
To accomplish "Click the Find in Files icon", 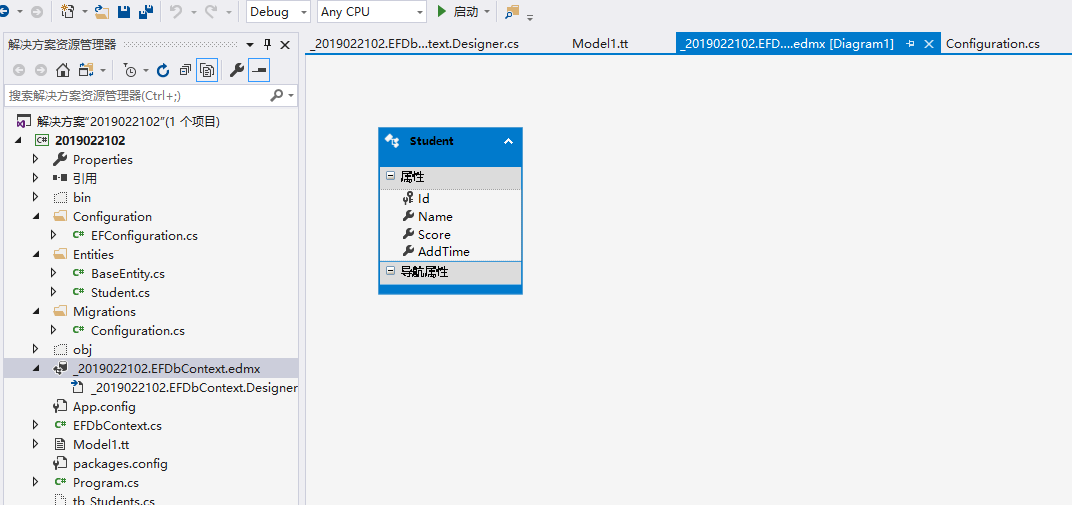I will [x=511, y=12].
